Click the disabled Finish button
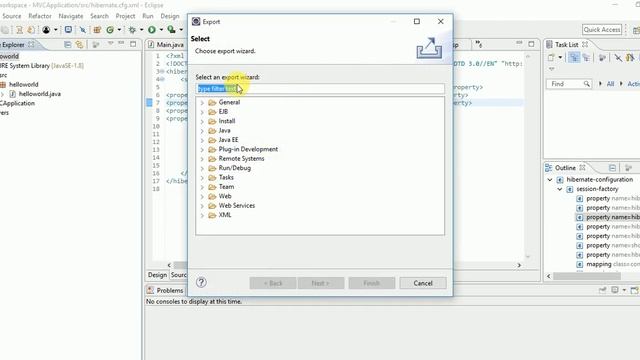Screen dimensions: 640x360 (371, 283)
